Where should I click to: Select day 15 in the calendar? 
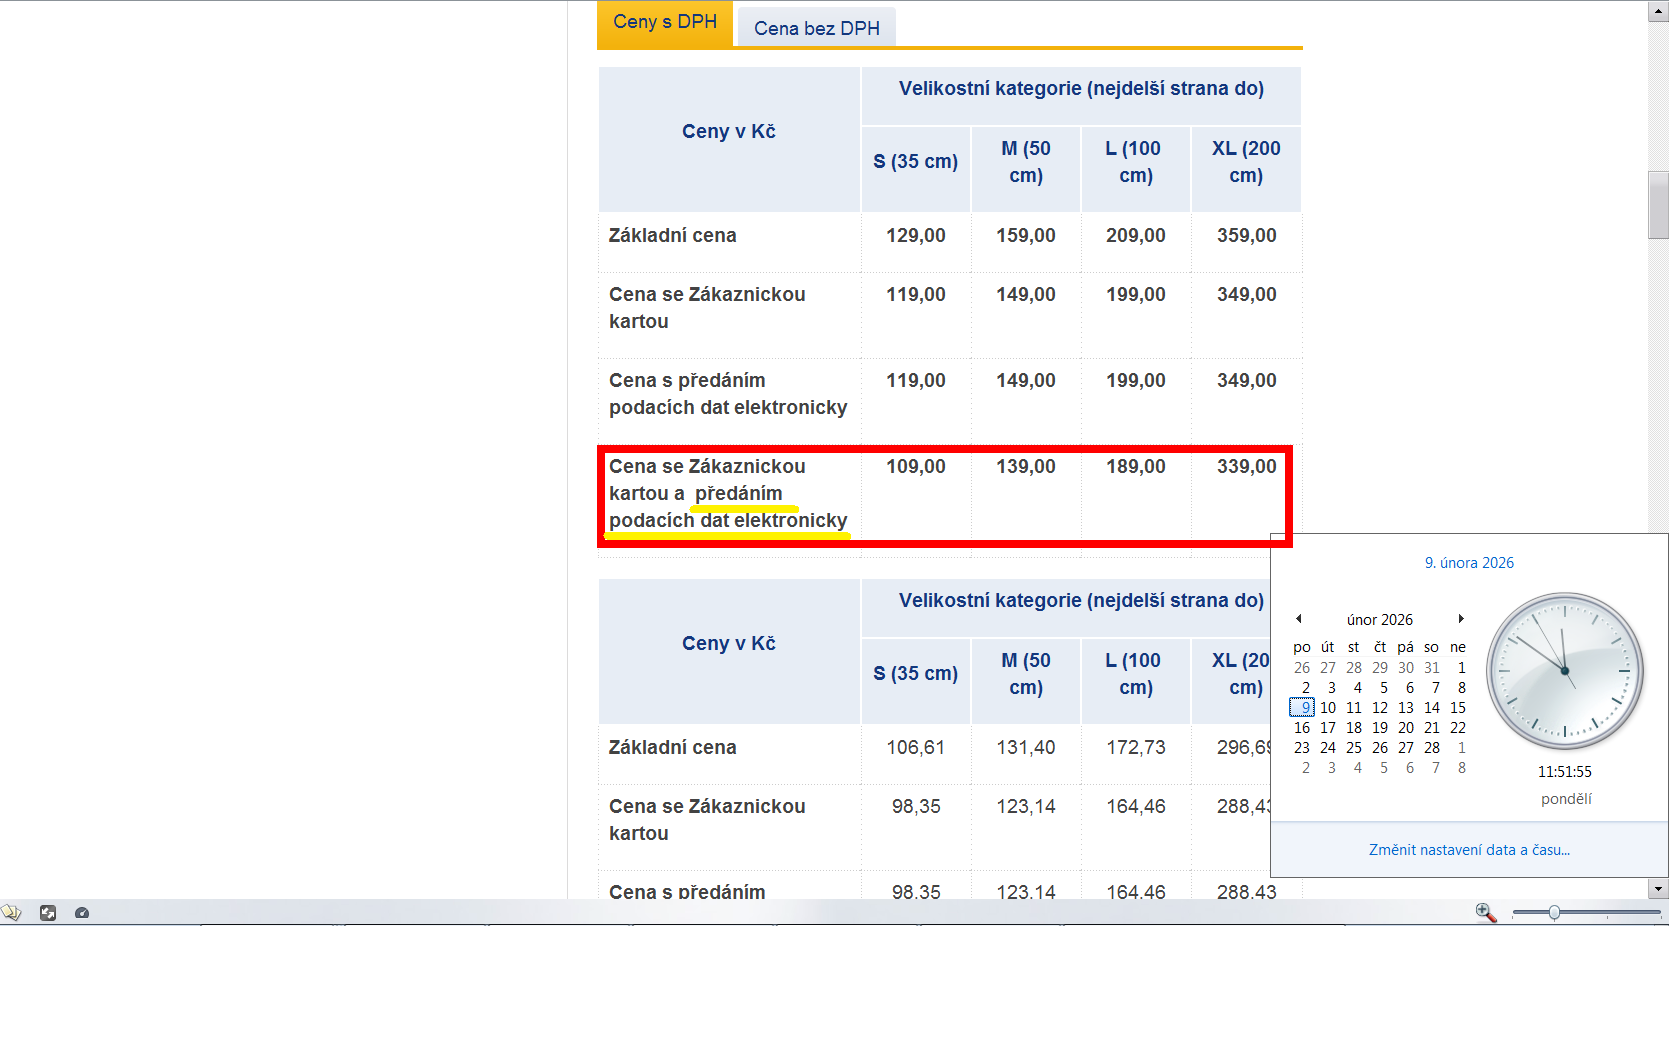click(x=1458, y=708)
